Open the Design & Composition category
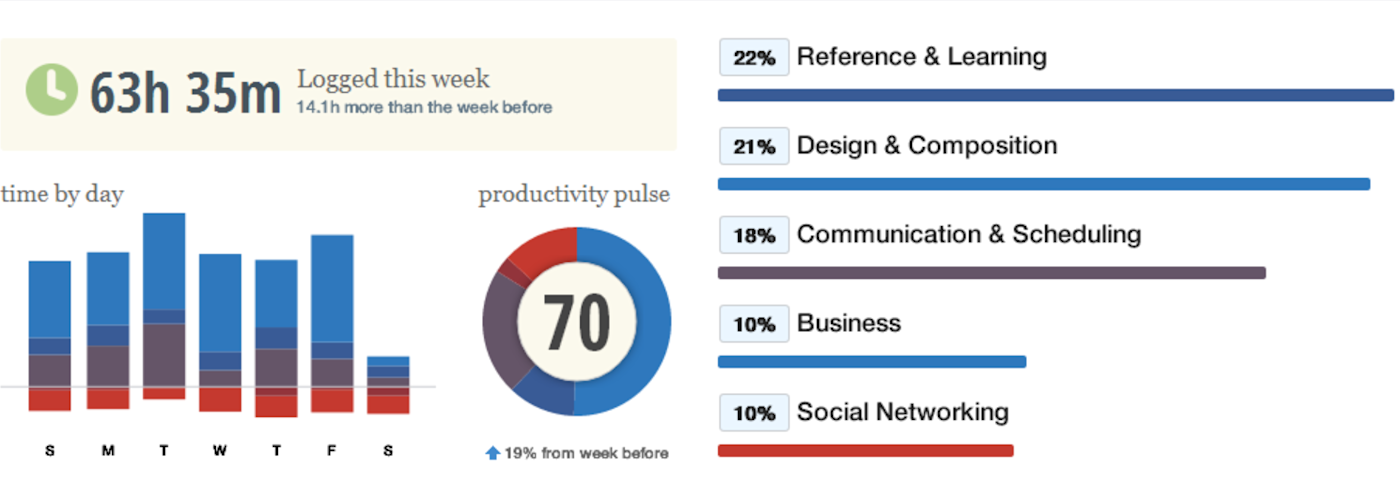1400x488 pixels. pyautogui.click(x=926, y=146)
